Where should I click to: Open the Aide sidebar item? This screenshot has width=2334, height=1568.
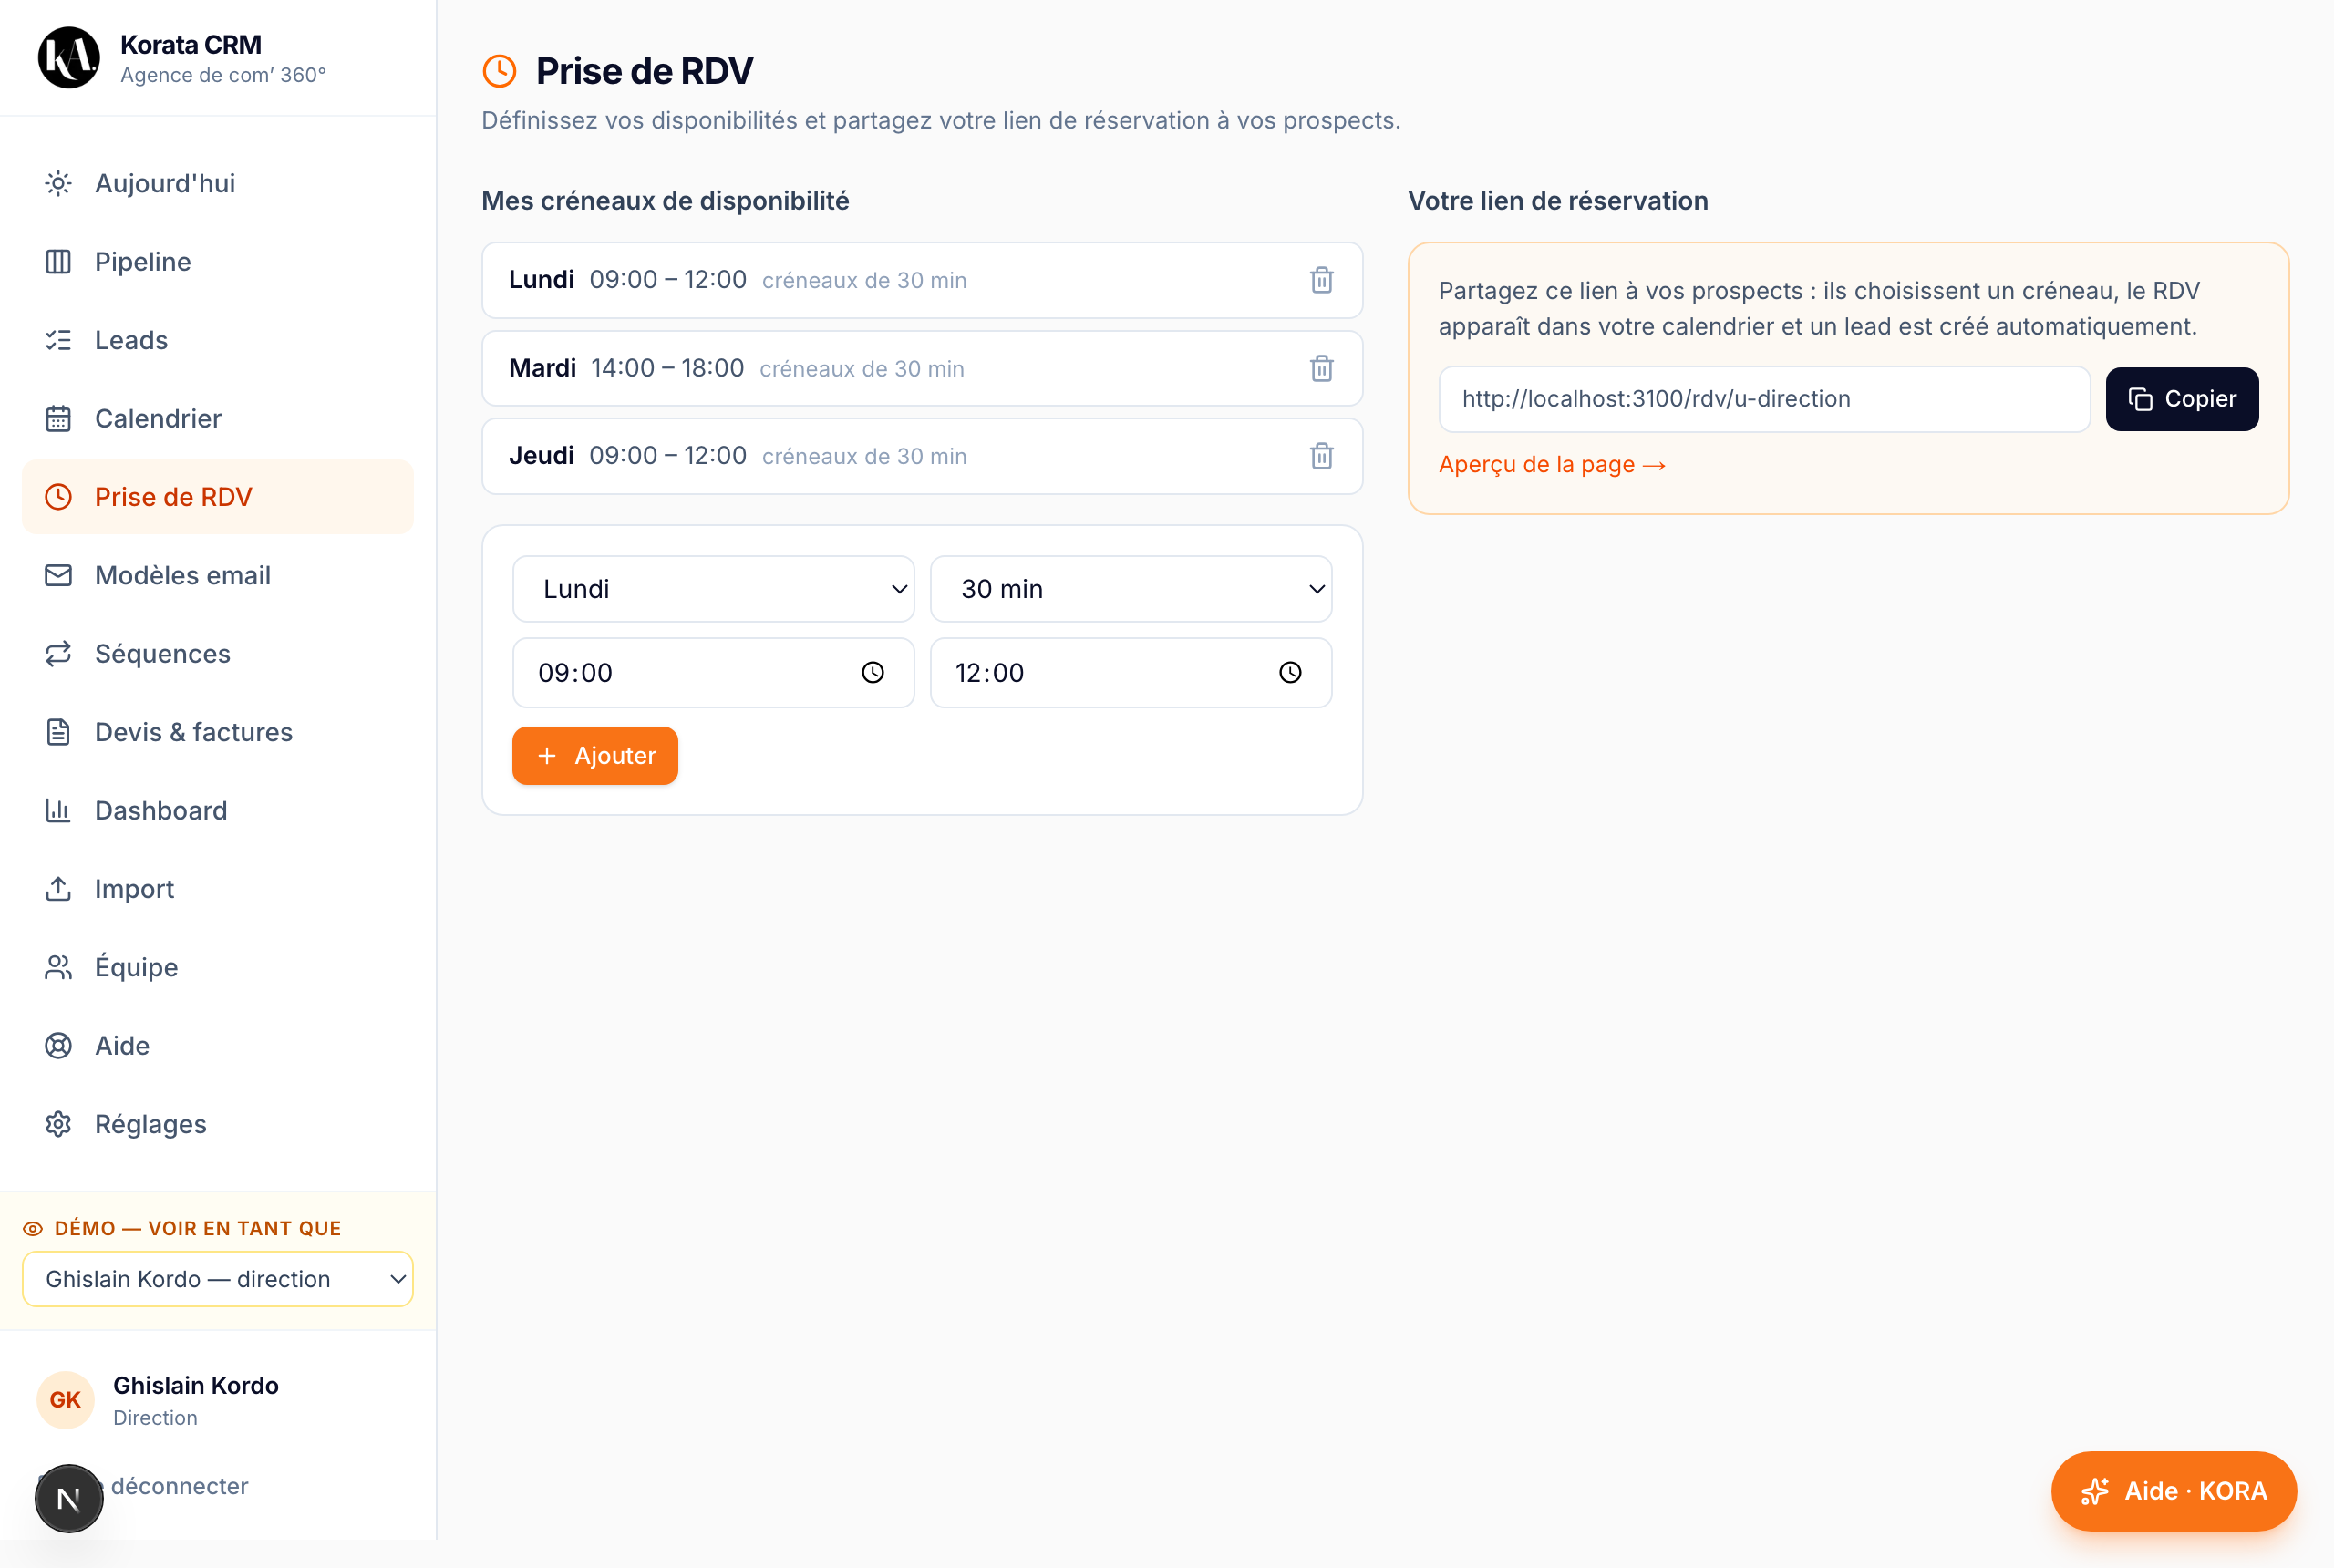[x=218, y=1046]
